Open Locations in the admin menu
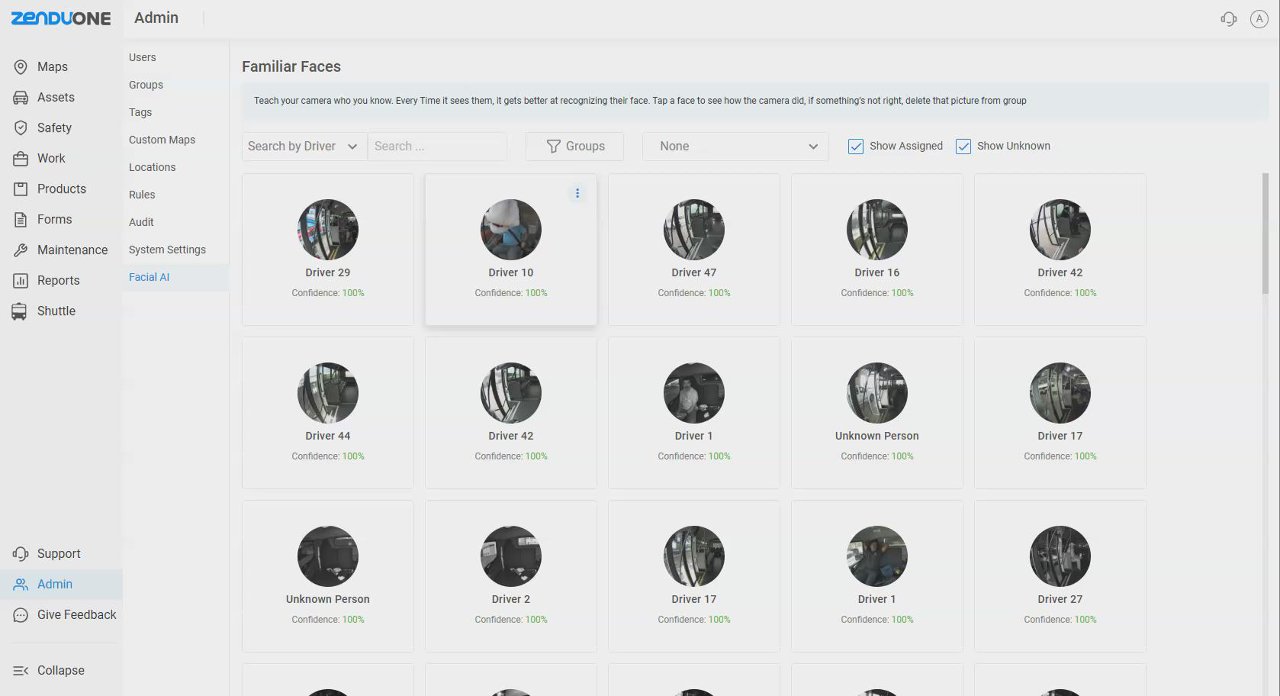 click(152, 167)
